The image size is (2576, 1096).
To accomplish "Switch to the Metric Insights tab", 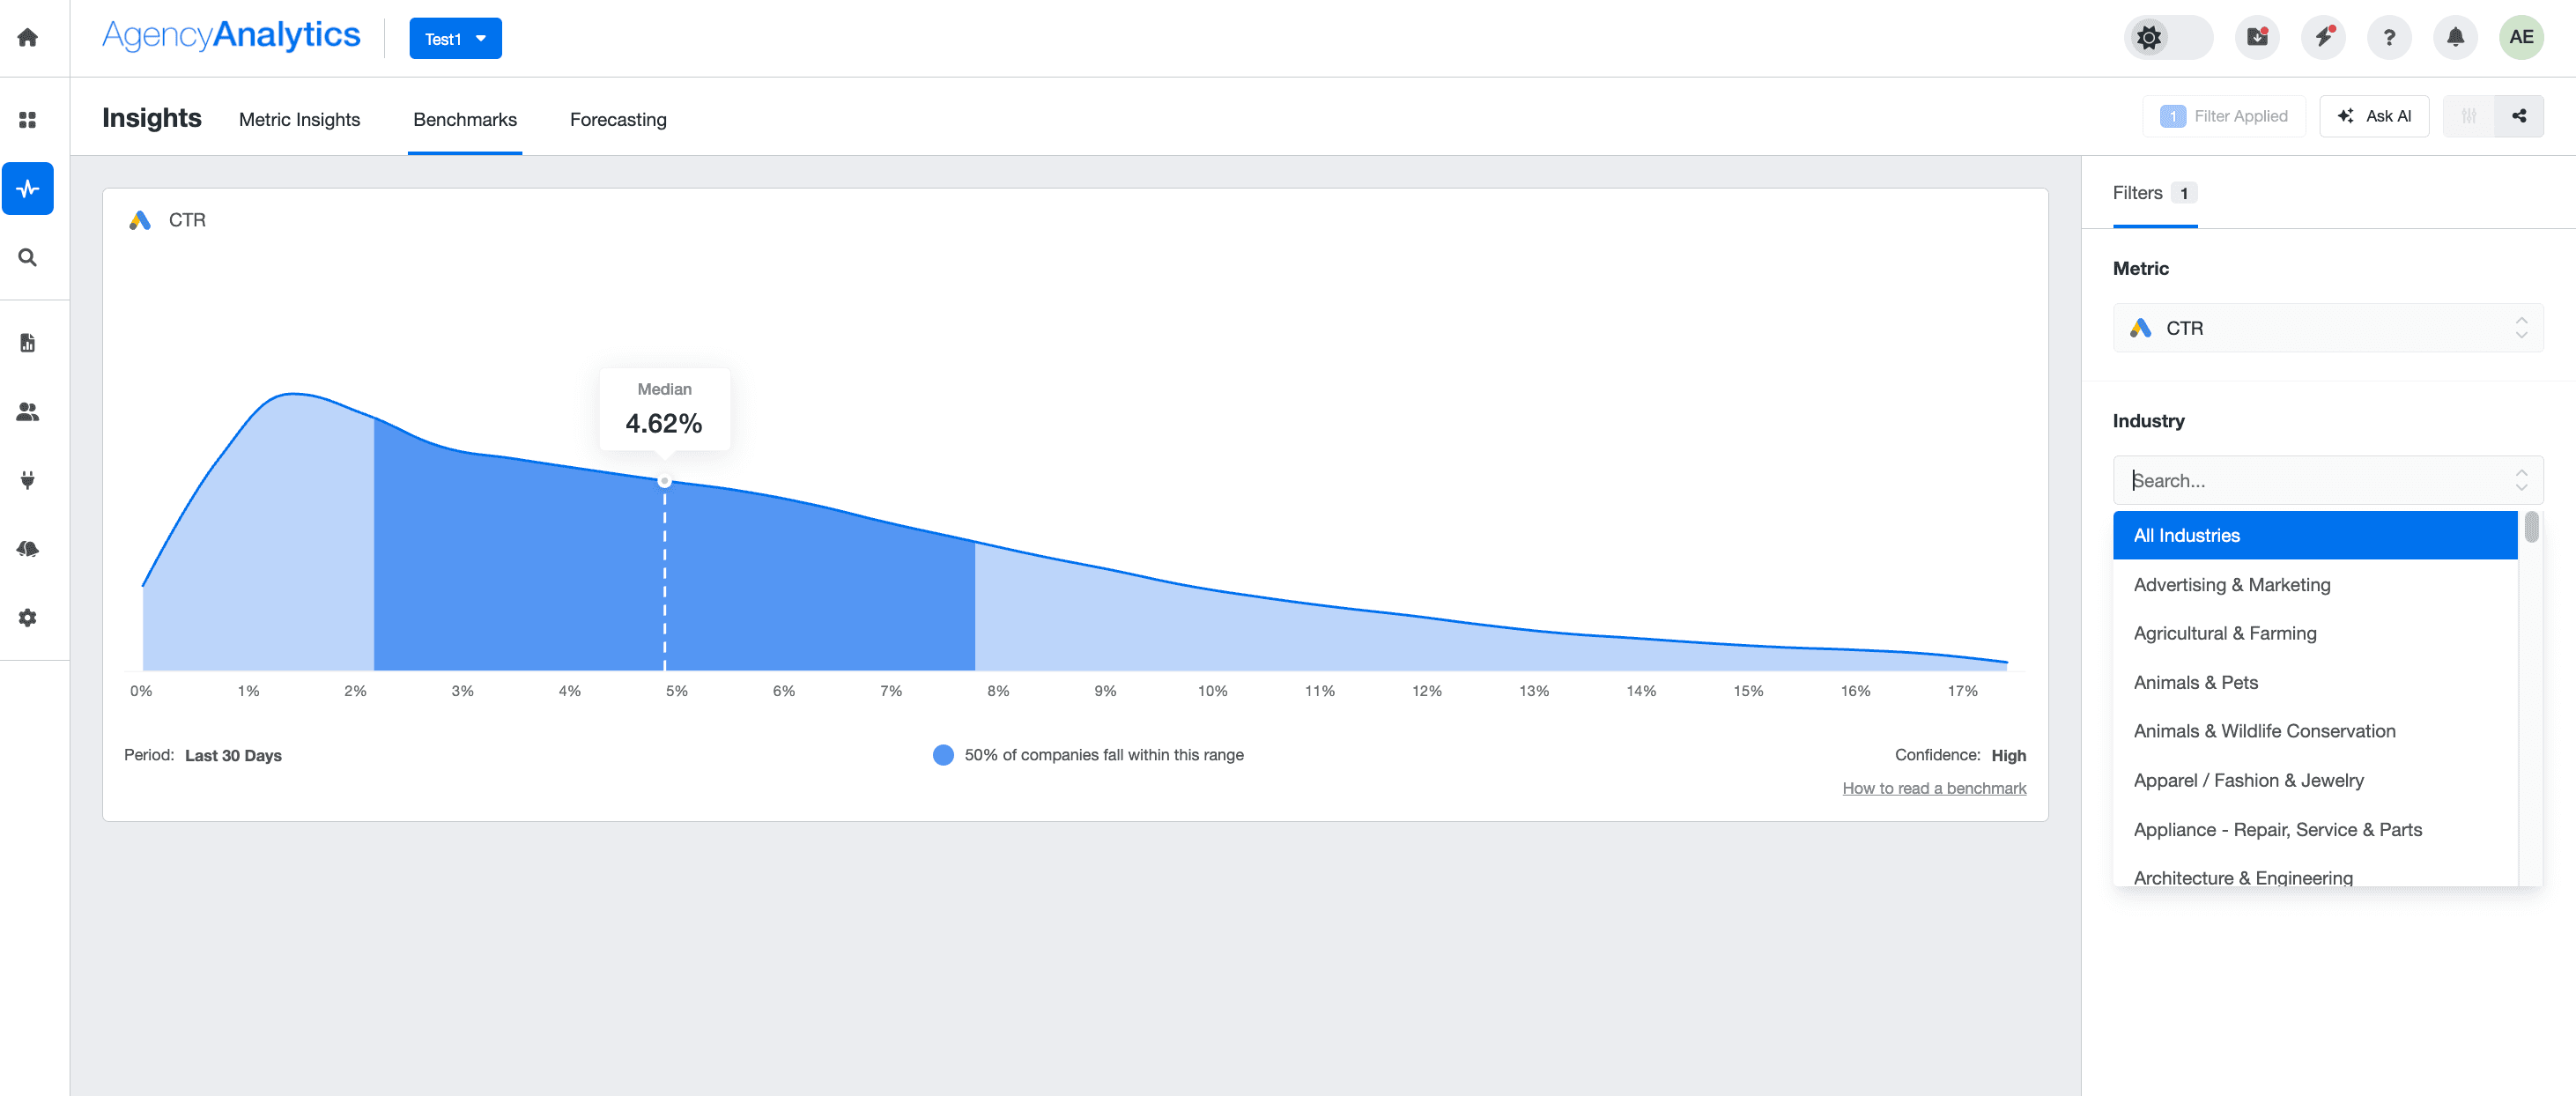I will (299, 120).
